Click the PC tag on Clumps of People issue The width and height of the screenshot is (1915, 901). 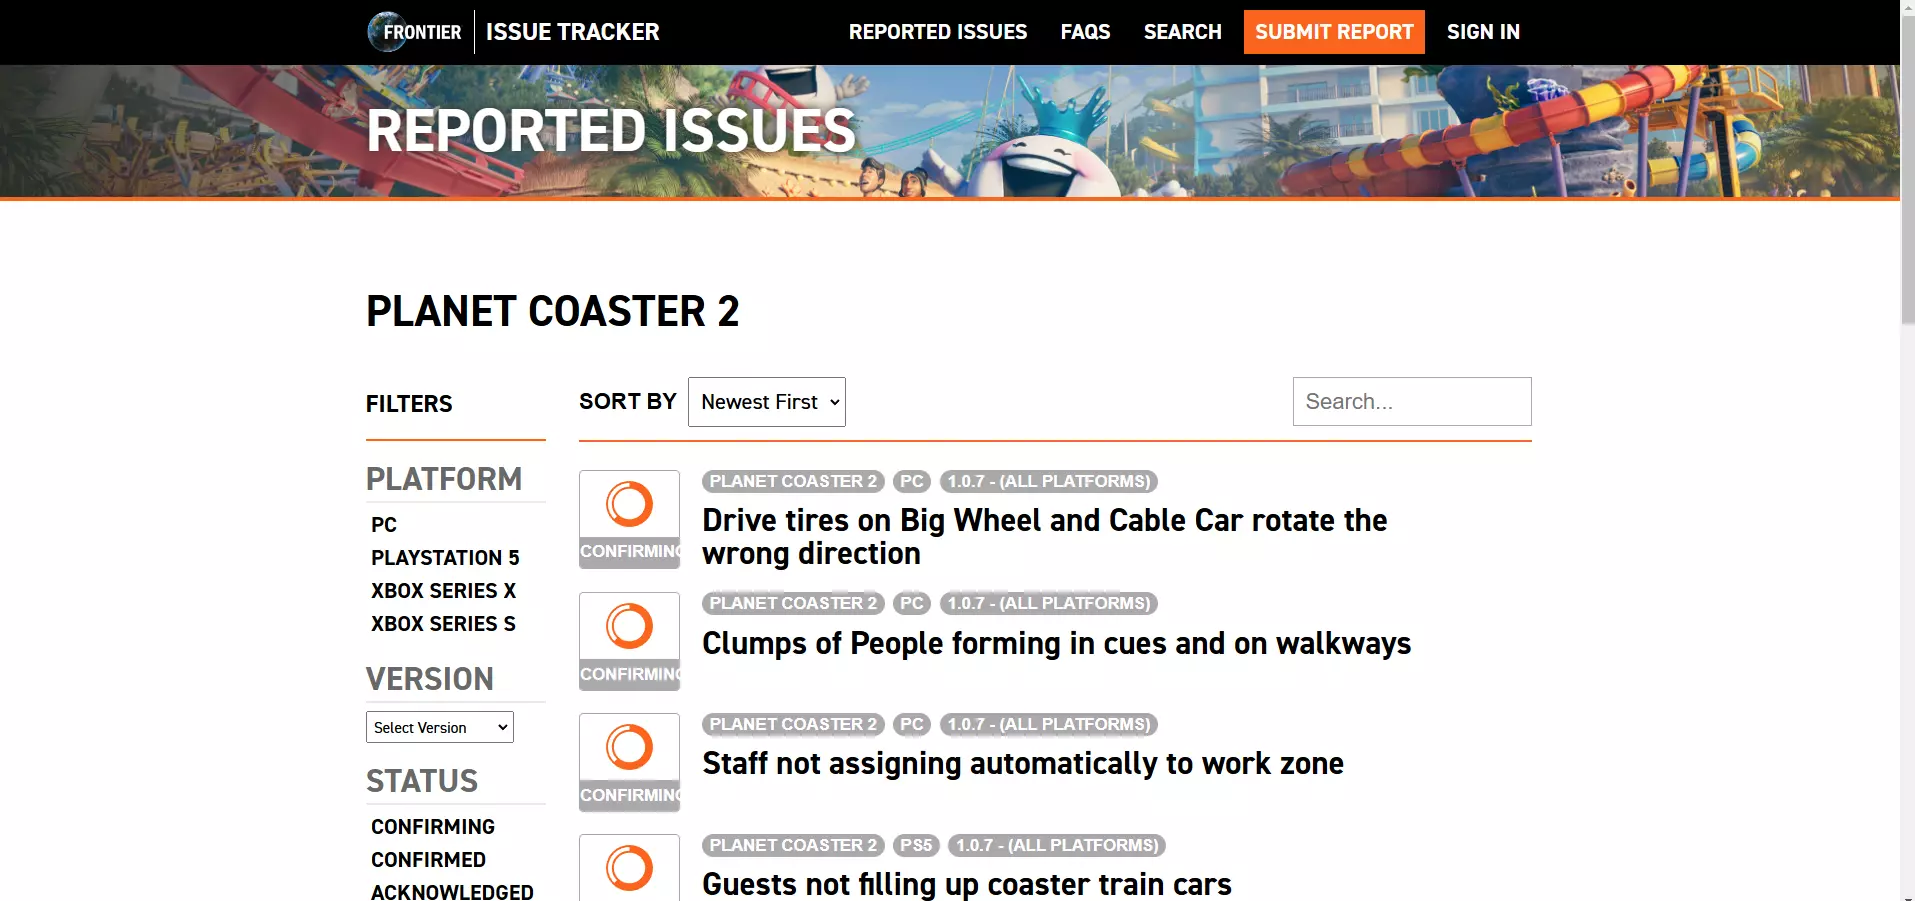[x=912, y=603]
